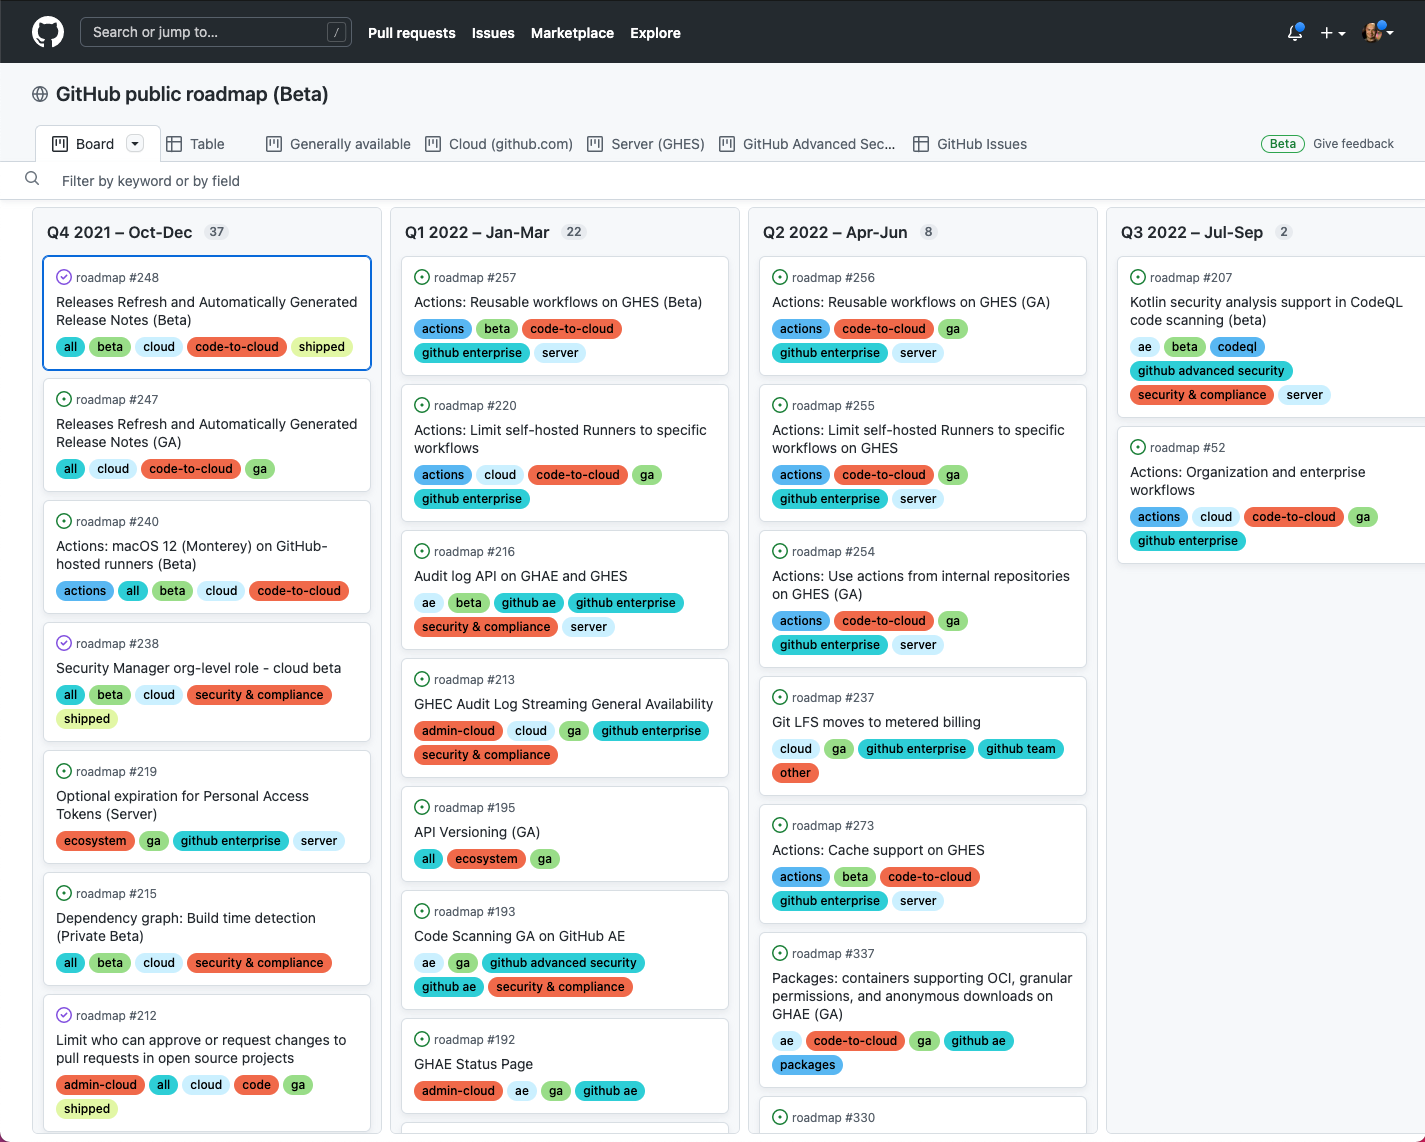Switch to the Generally available tab
1425x1142 pixels.
[x=339, y=144]
